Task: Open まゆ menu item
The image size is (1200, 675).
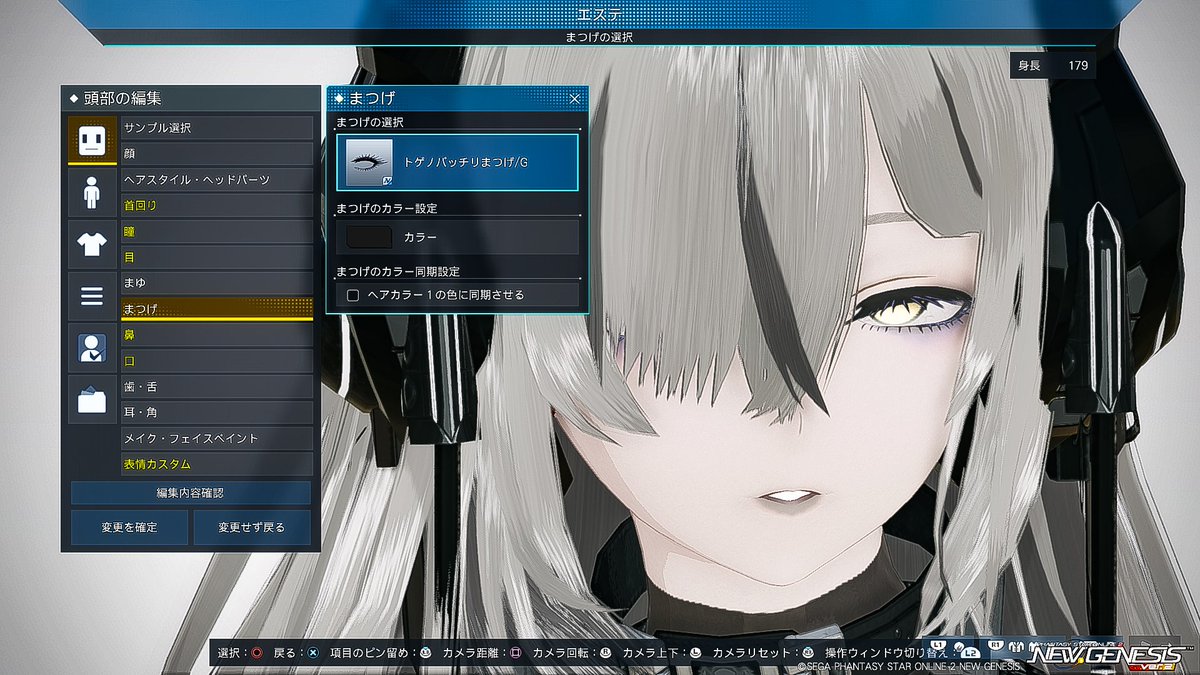Action: point(217,284)
